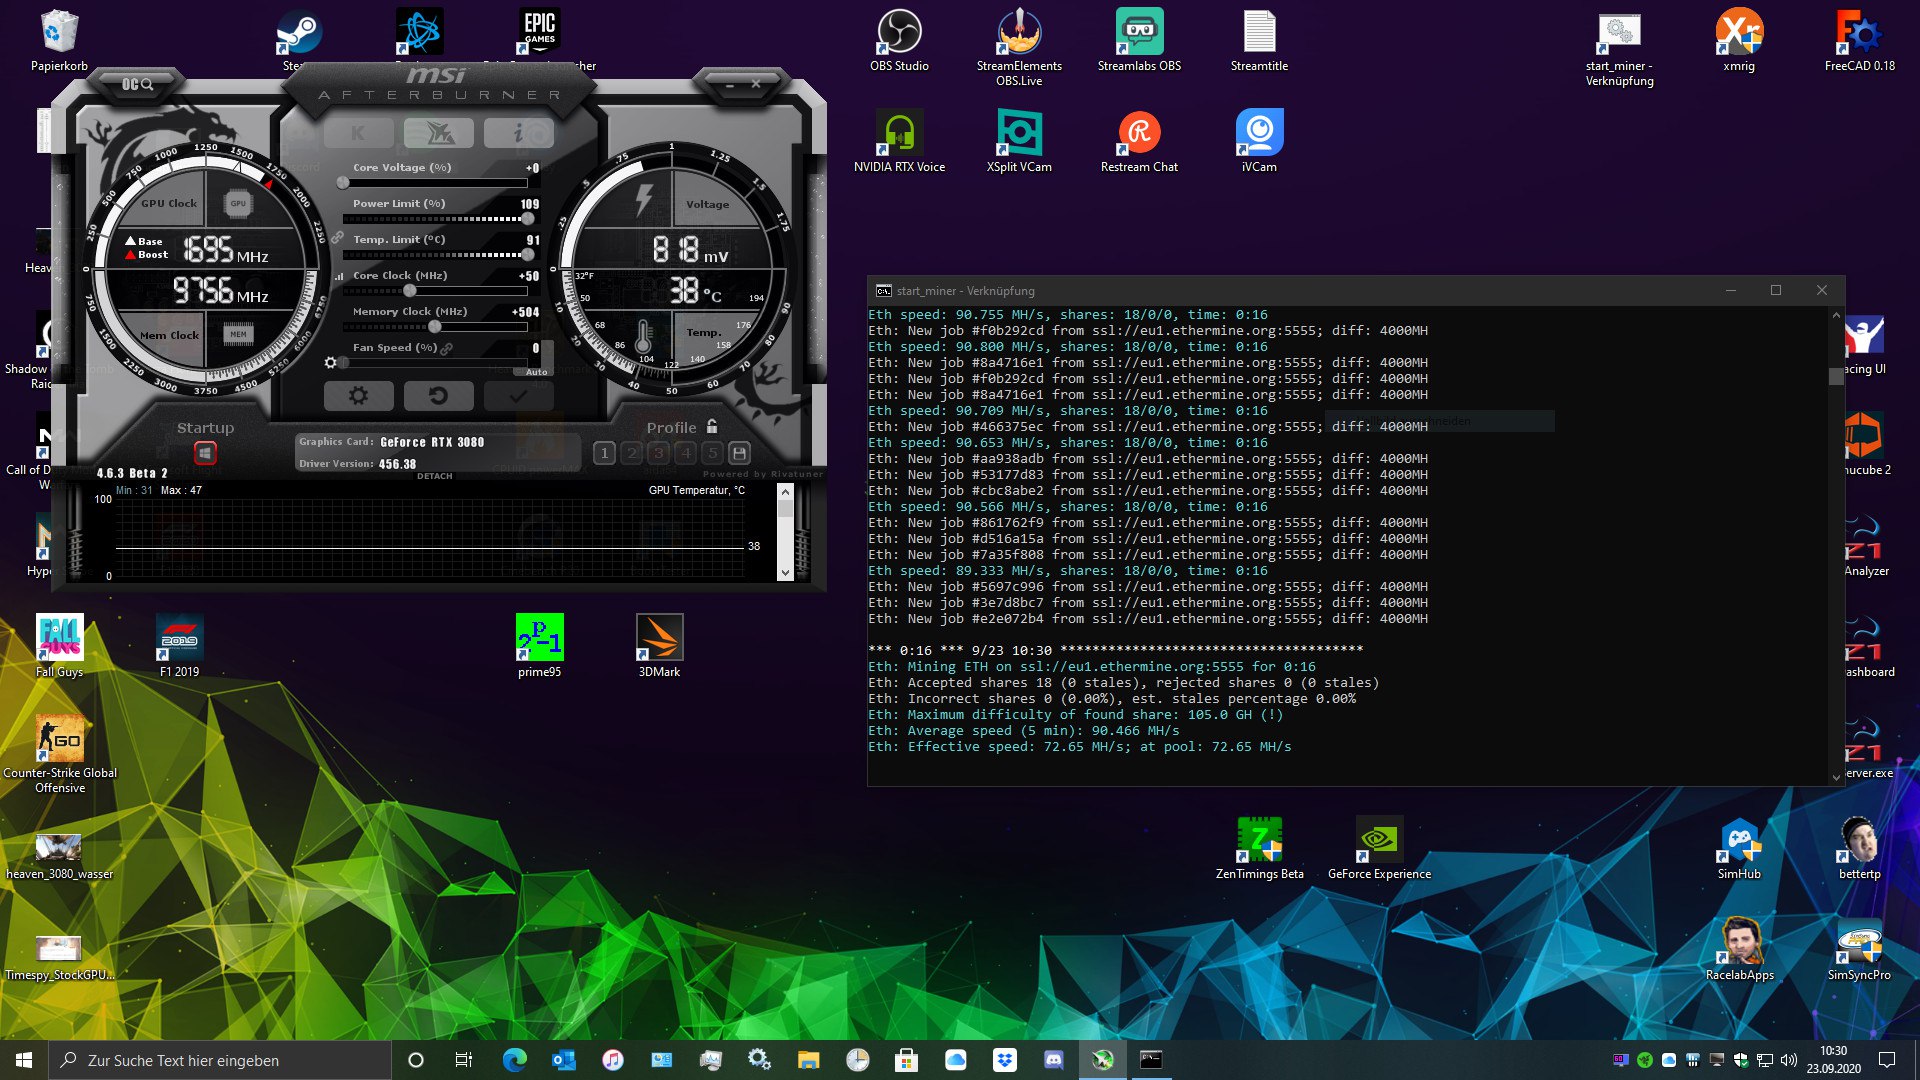Open the OC Scanner button

(137, 85)
